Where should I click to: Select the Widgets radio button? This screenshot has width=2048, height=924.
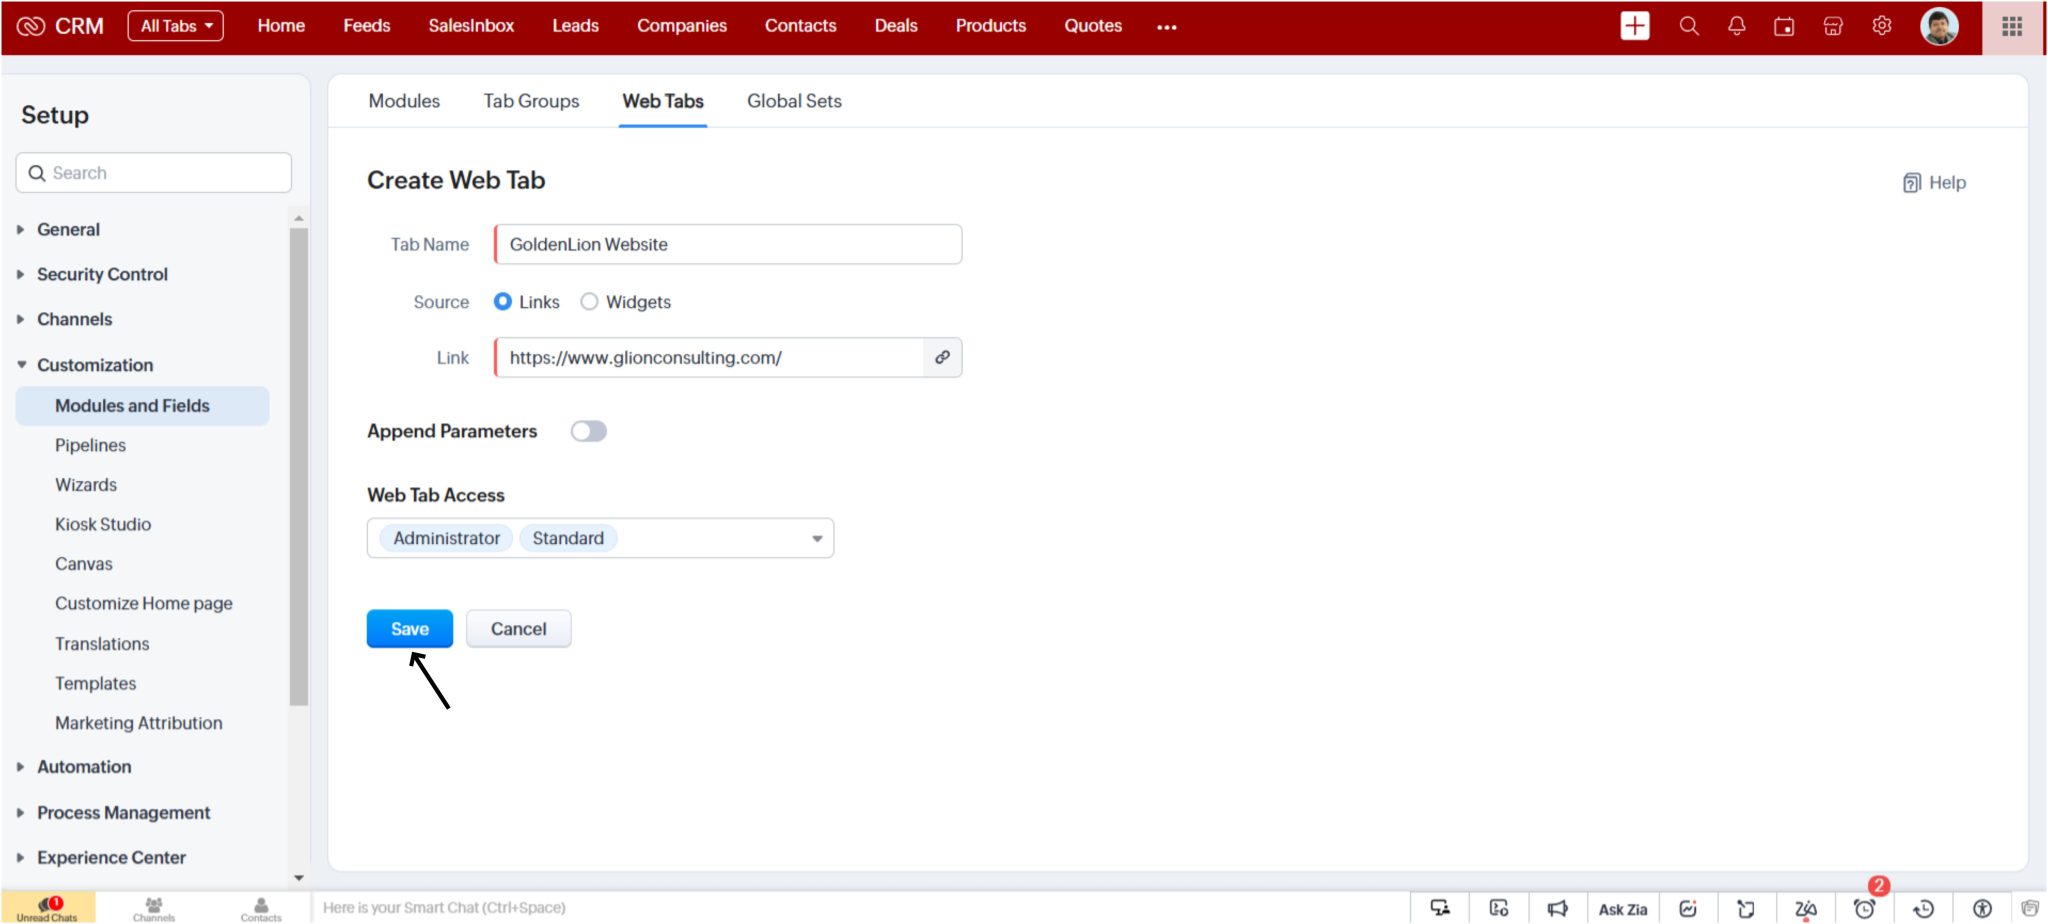(589, 301)
